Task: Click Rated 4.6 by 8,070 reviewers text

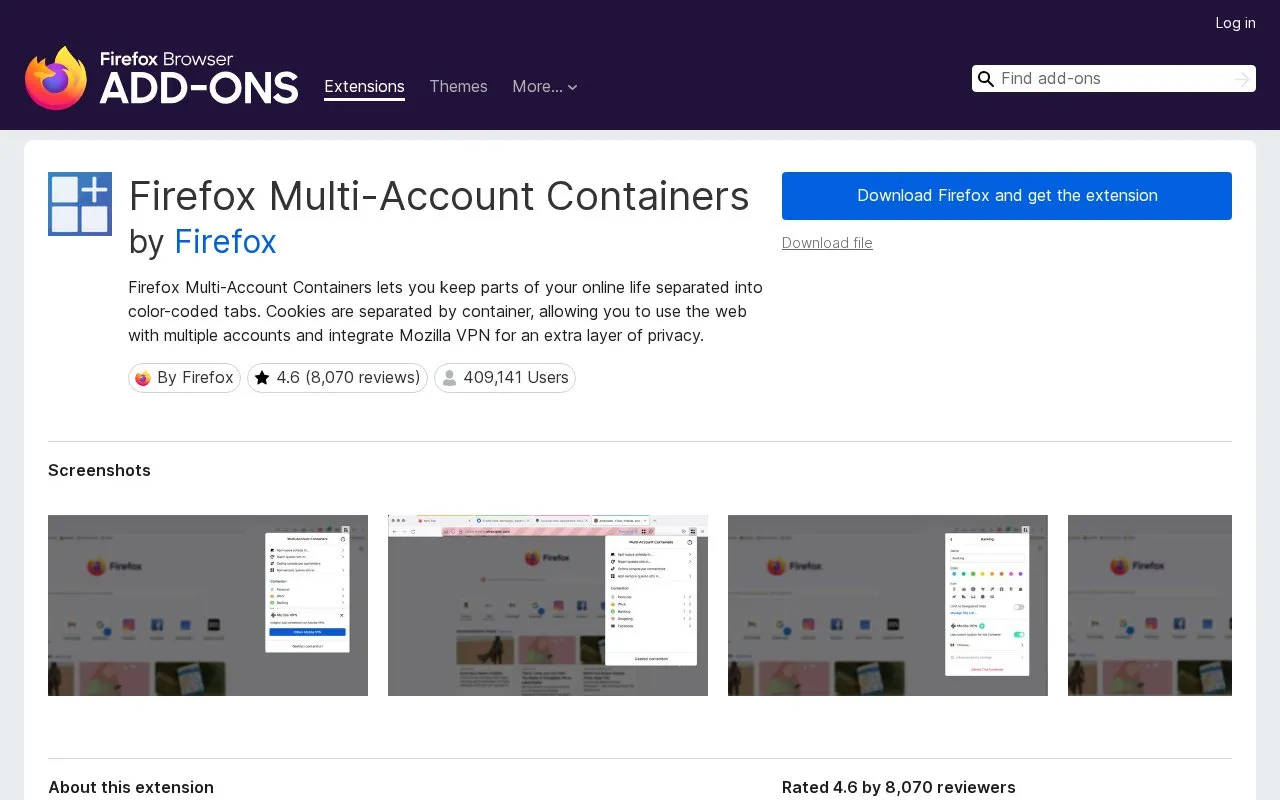Action: click(x=899, y=788)
